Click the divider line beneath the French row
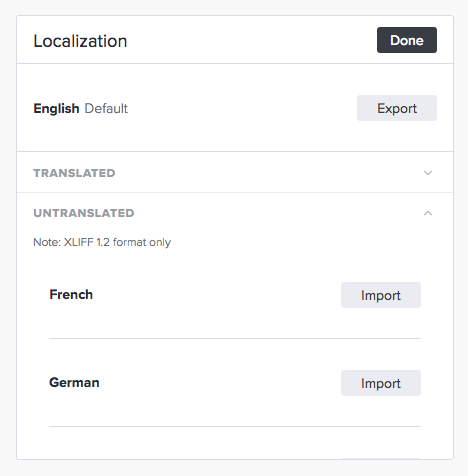The height and width of the screenshot is (476, 468). tap(235, 338)
